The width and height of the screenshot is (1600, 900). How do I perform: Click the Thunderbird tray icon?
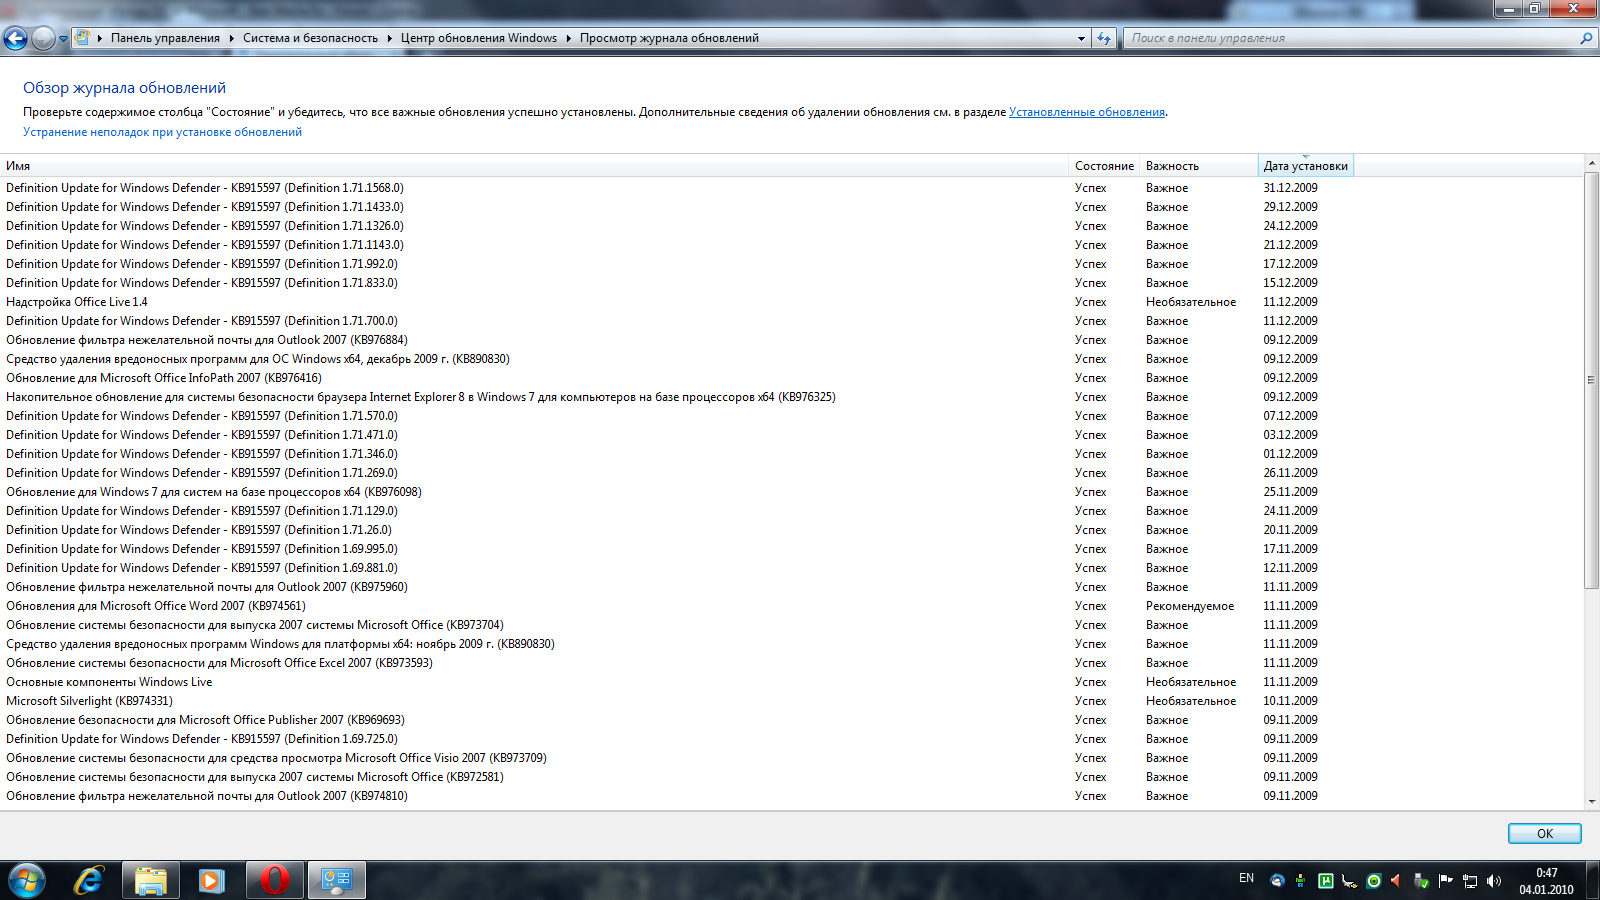[x=1277, y=881]
